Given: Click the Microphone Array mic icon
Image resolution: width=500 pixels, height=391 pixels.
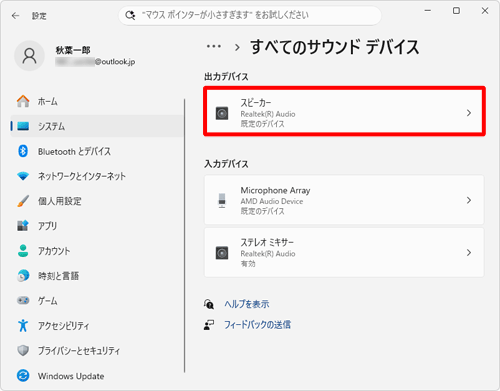Looking at the screenshot, I should pos(222,200).
